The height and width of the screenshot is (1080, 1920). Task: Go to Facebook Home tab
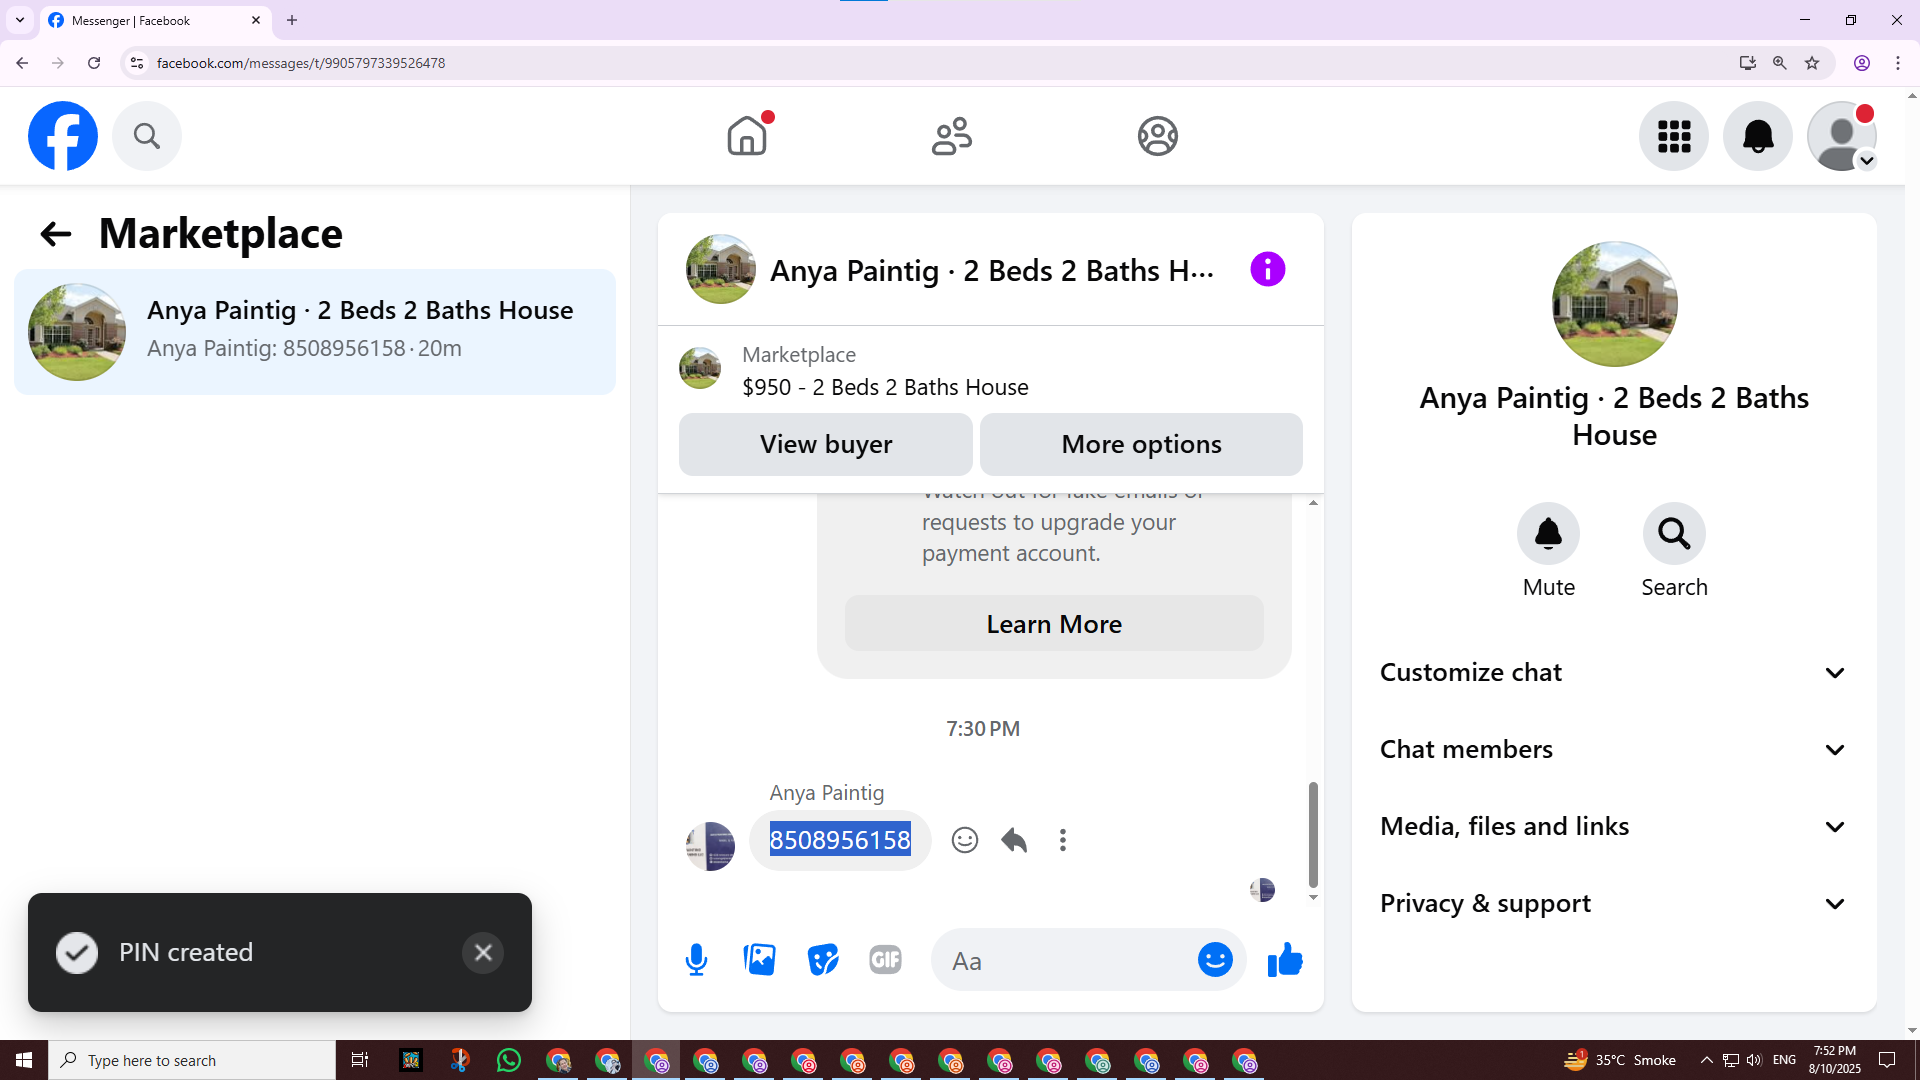[x=747, y=136]
